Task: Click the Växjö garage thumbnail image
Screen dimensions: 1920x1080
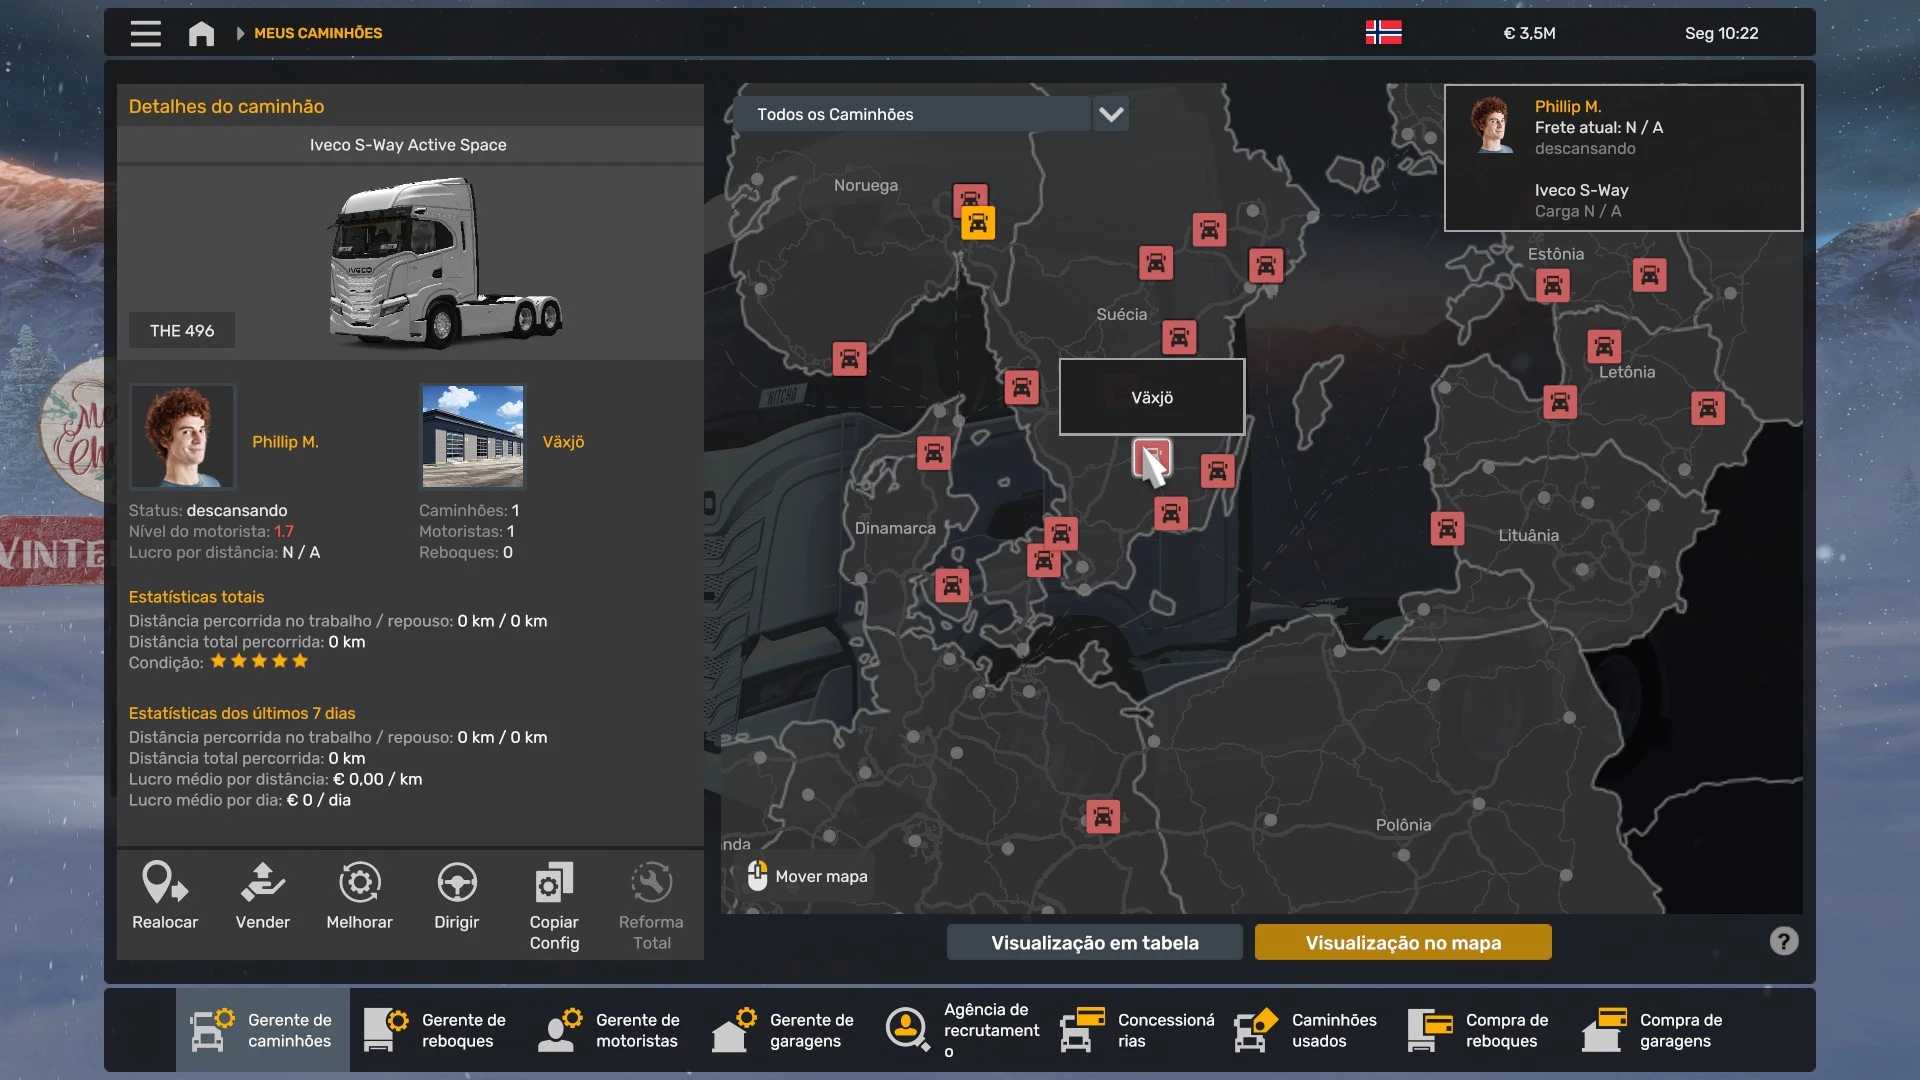Action: pos(472,436)
